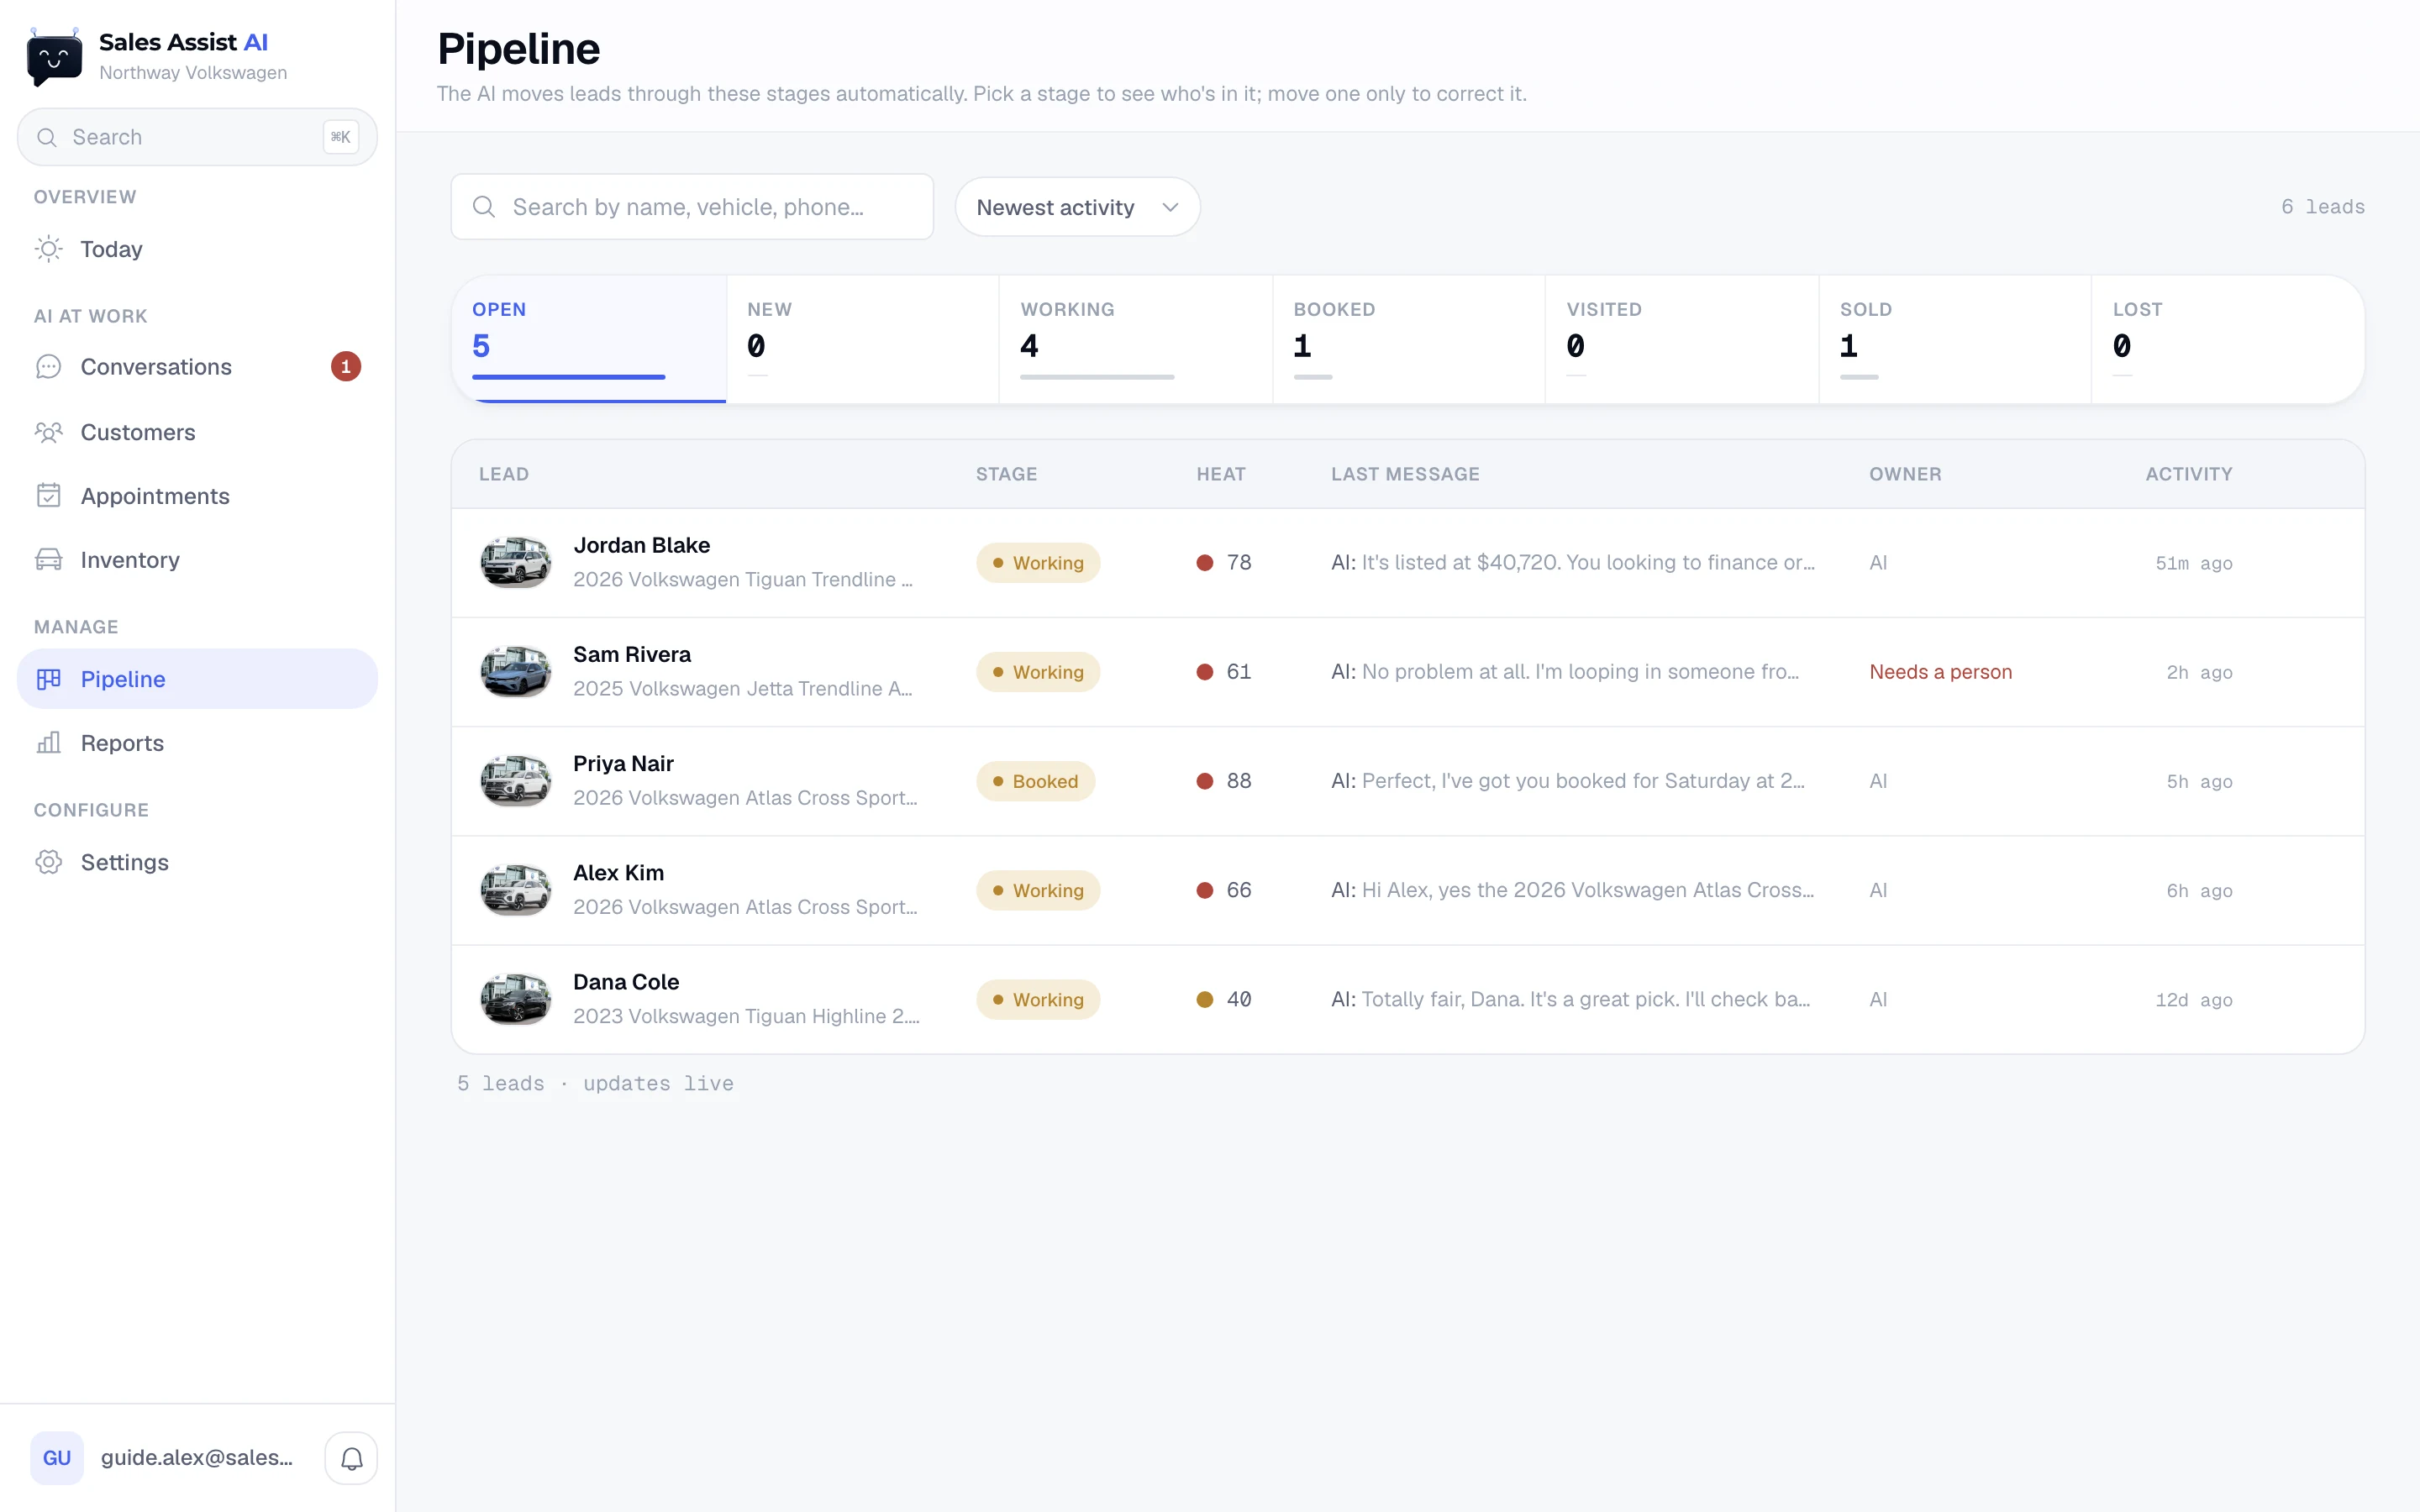The height and width of the screenshot is (1512, 2420).
Task: Select the Open stage tab
Action: pos(589,339)
